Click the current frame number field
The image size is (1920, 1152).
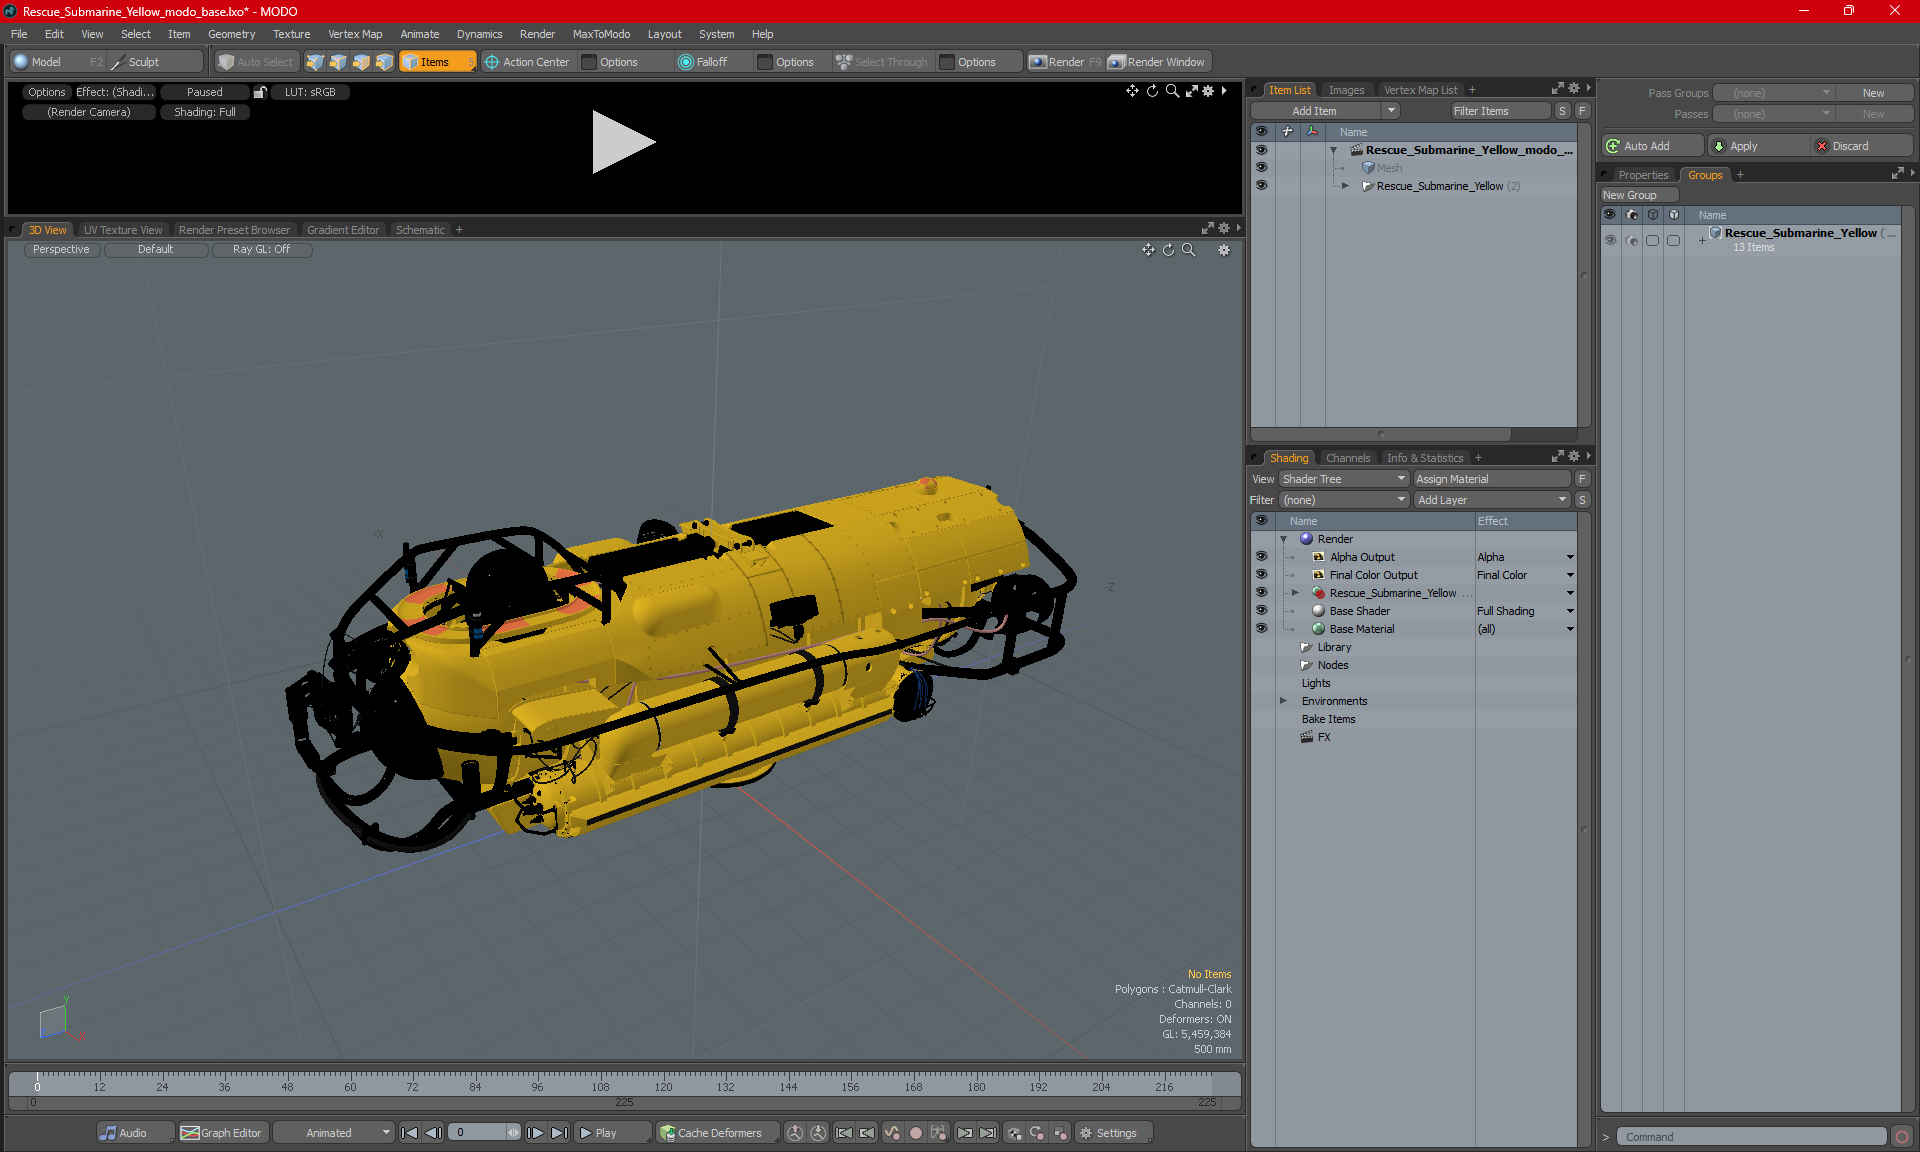tap(478, 1133)
